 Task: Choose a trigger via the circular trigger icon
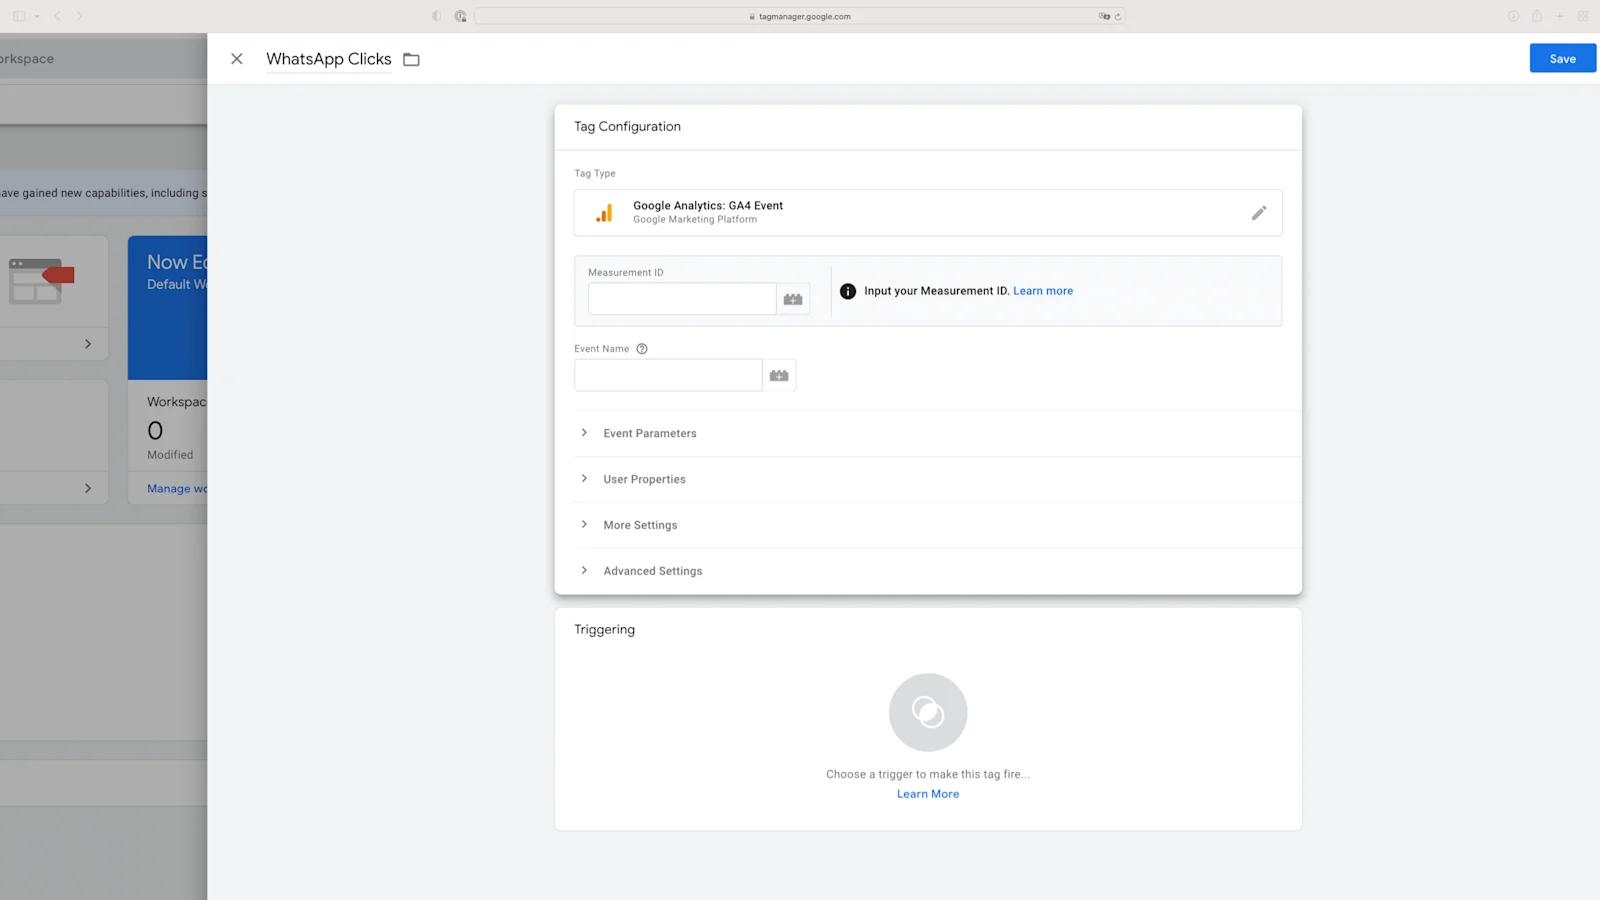pyautogui.click(x=928, y=712)
